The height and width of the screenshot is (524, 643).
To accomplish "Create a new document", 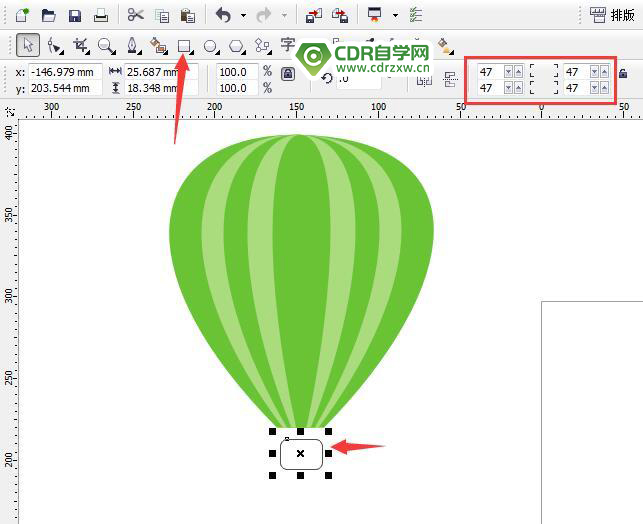I will point(22,16).
